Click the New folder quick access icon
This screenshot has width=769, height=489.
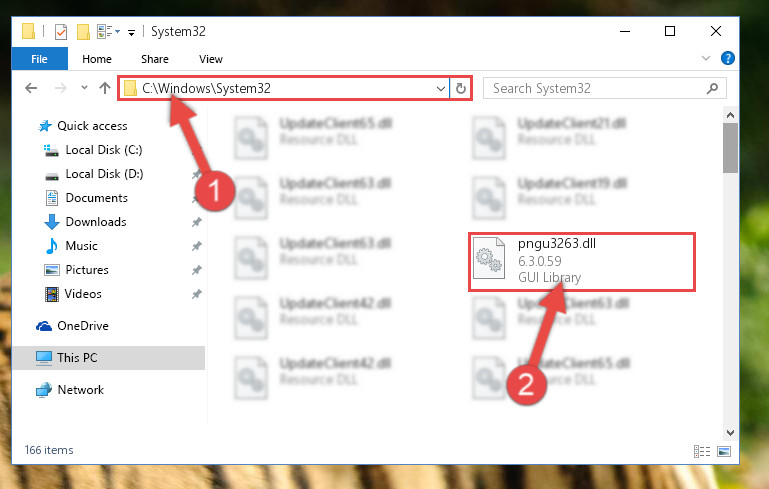coord(83,32)
